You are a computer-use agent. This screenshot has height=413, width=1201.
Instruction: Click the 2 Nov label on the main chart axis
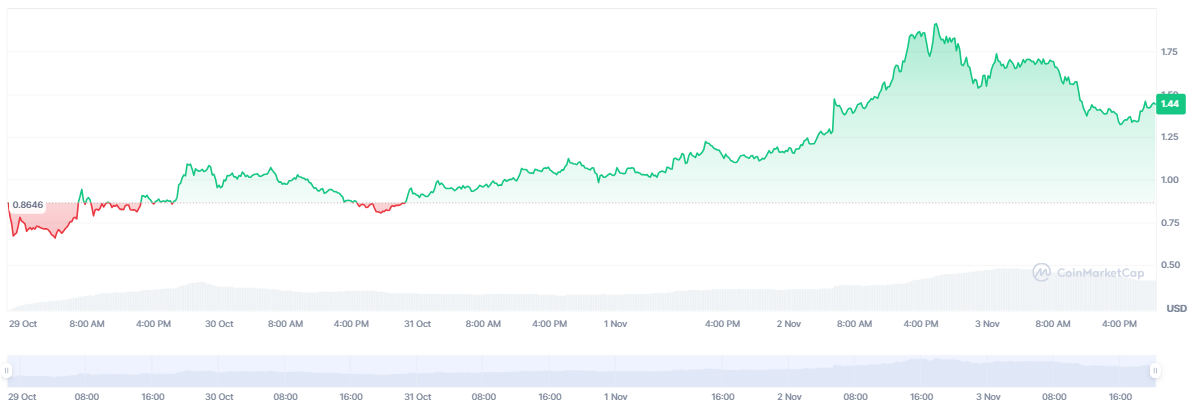click(x=789, y=324)
